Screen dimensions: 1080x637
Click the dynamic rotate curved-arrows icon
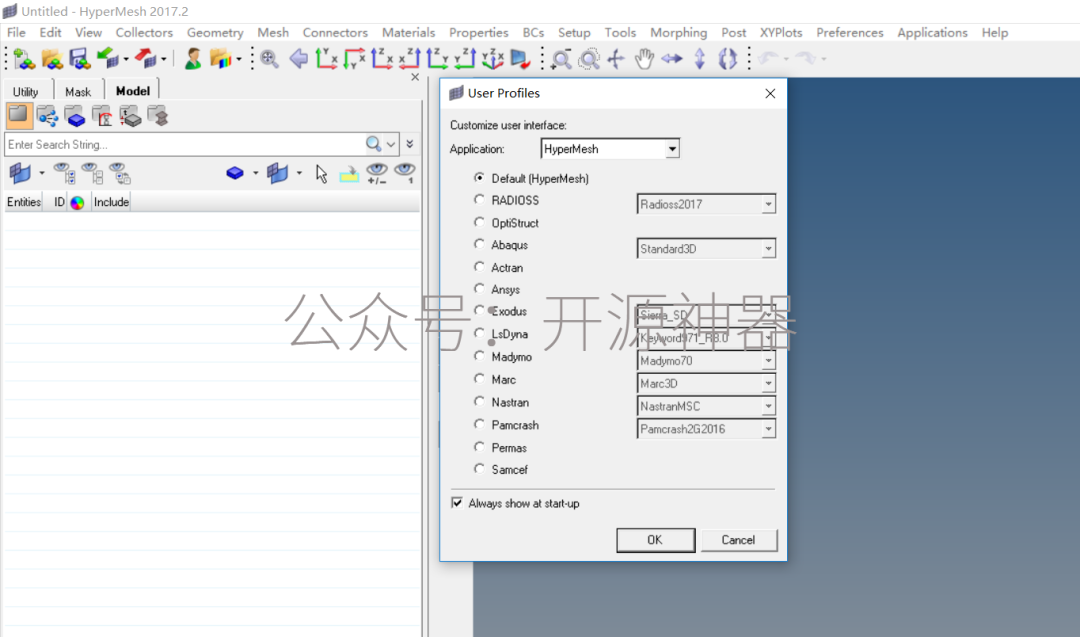727,59
